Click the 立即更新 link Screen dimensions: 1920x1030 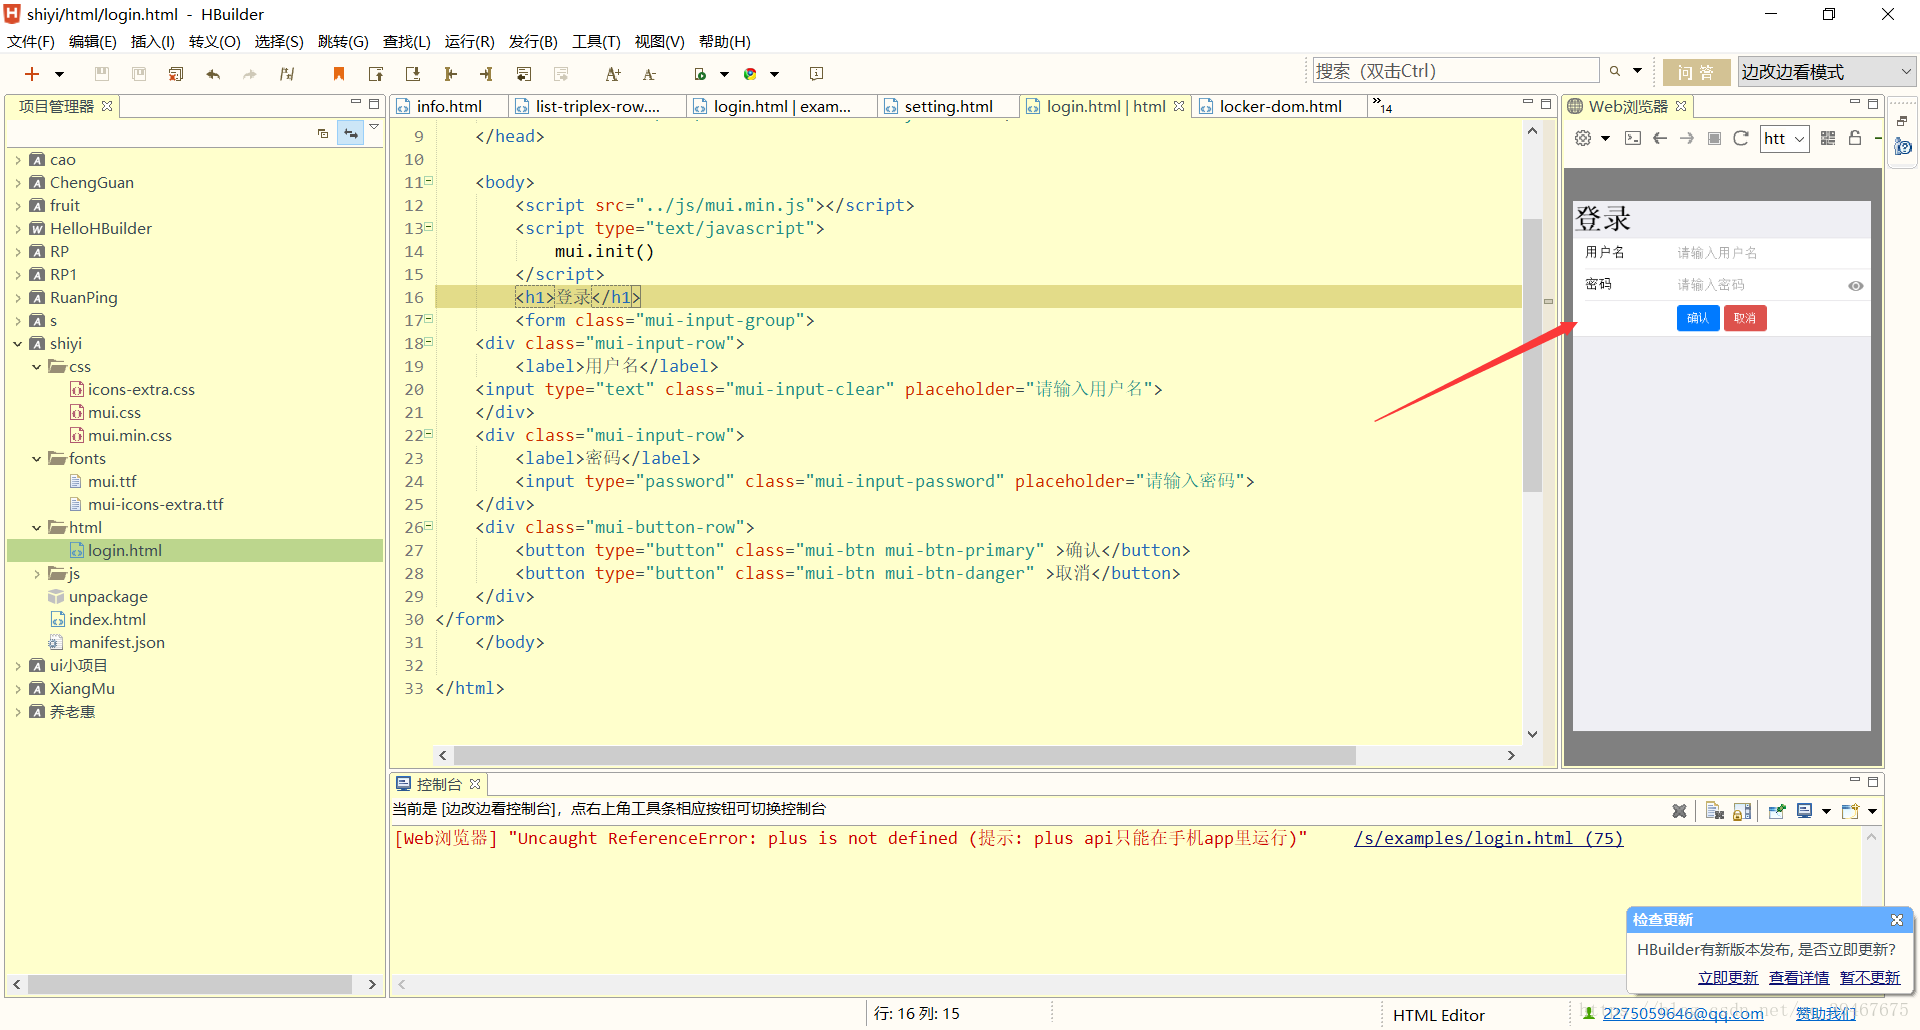[x=1728, y=978]
